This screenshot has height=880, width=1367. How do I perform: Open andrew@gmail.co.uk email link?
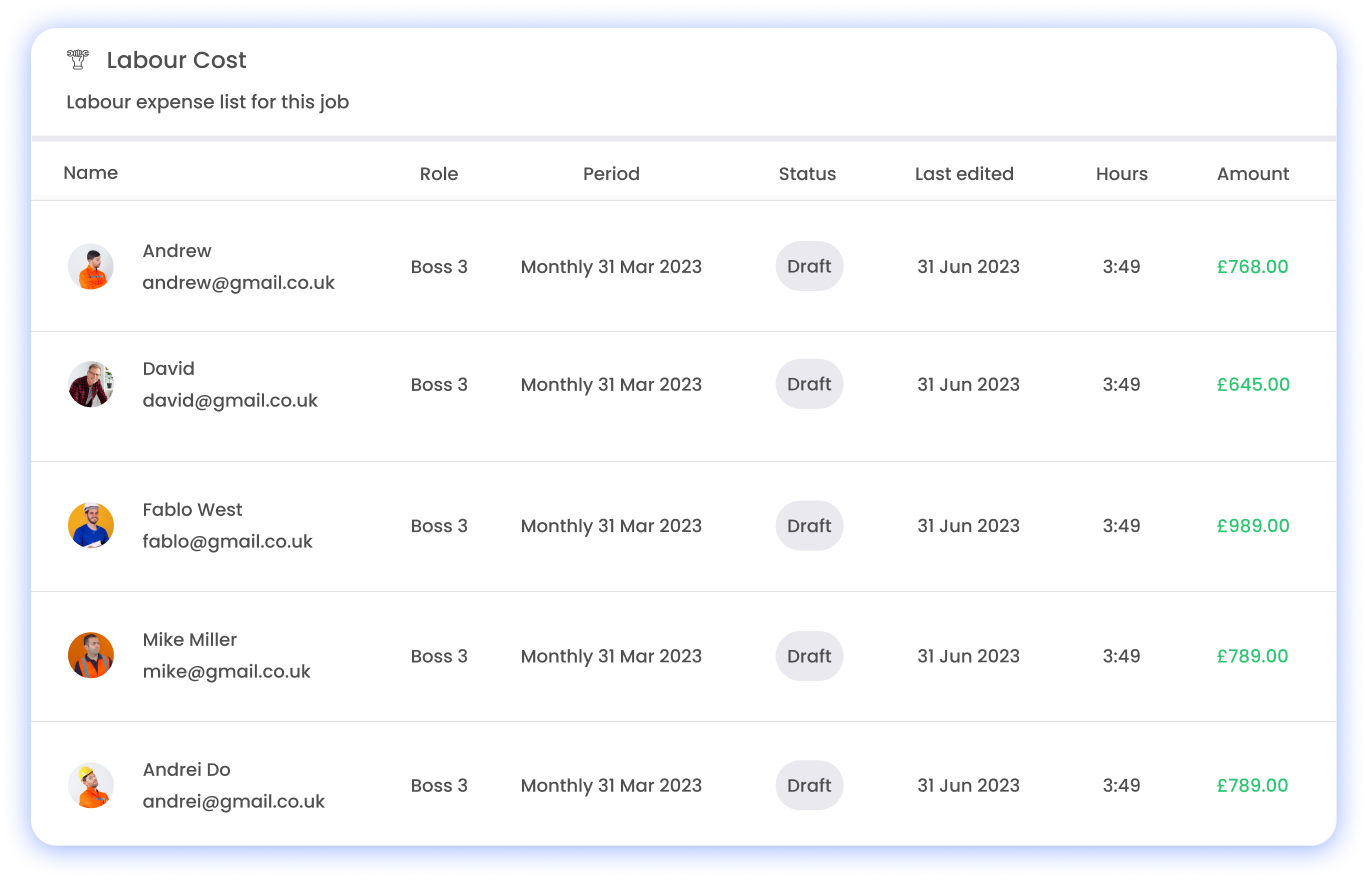[x=238, y=283]
